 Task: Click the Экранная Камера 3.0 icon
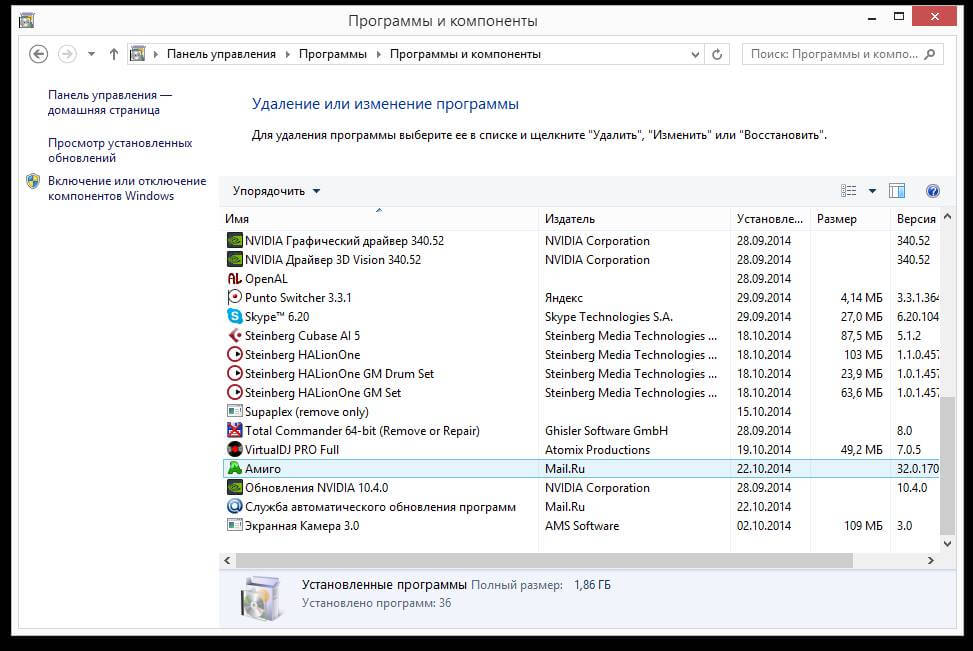[x=235, y=526]
